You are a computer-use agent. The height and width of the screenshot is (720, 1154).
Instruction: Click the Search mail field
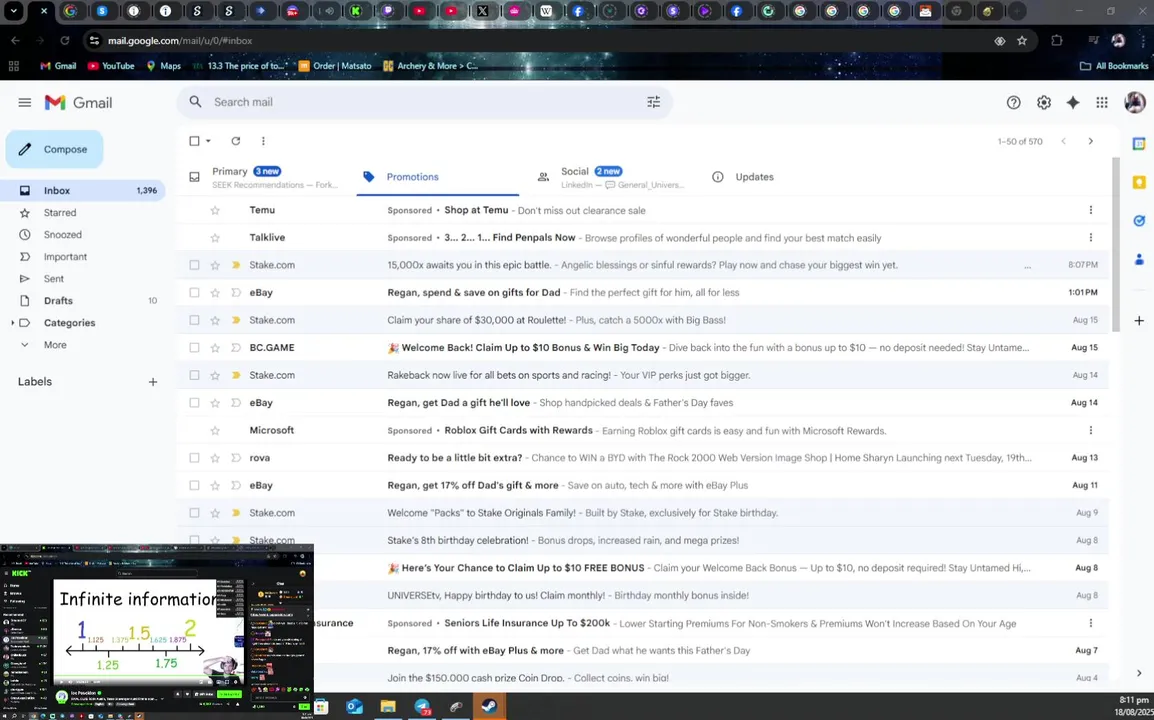425,102
